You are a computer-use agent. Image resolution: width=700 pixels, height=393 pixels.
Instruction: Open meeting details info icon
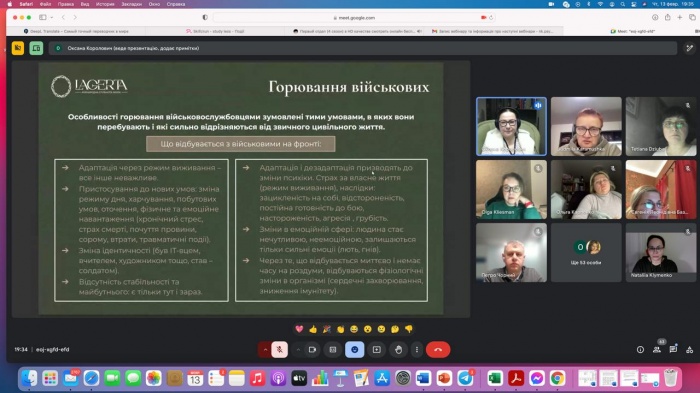(640, 350)
